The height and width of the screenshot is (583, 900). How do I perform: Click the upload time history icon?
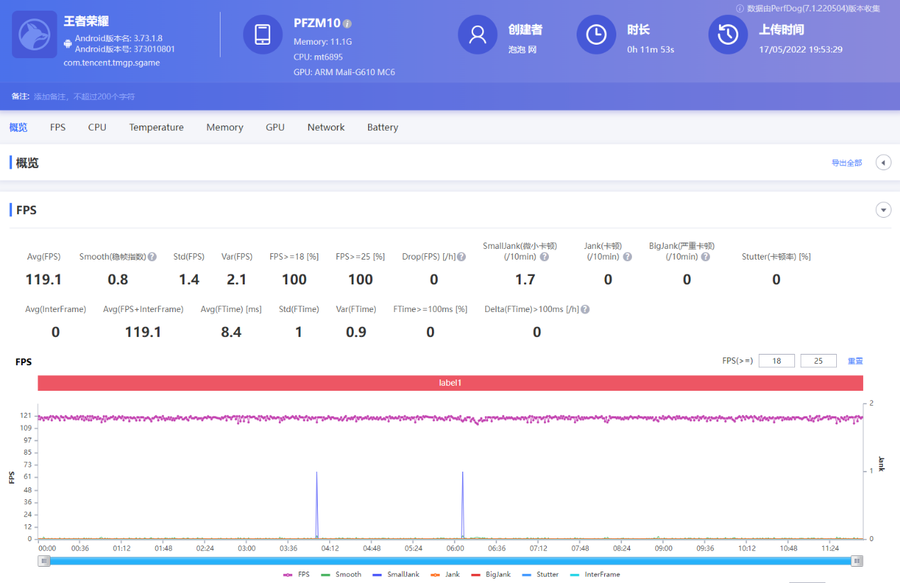[x=727, y=35]
